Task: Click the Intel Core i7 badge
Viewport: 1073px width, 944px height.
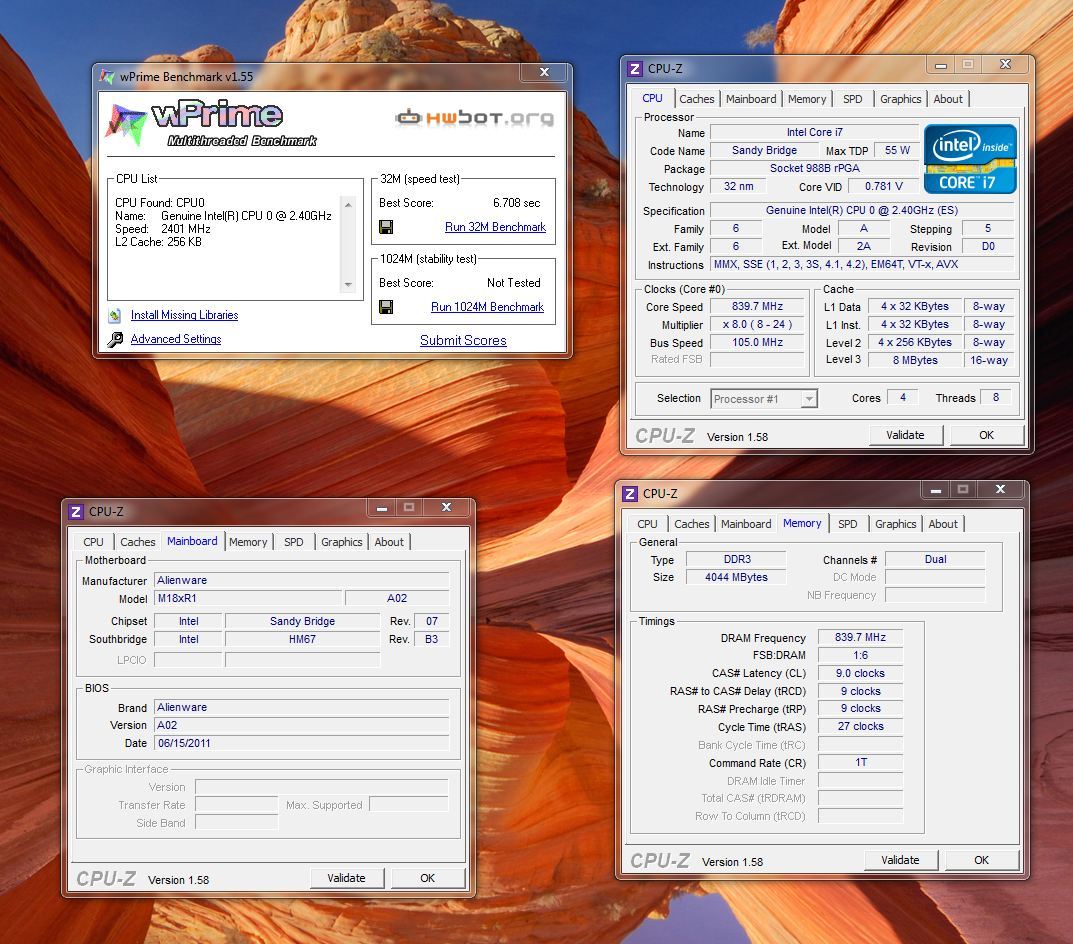Action: pyautogui.click(x=970, y=159)
